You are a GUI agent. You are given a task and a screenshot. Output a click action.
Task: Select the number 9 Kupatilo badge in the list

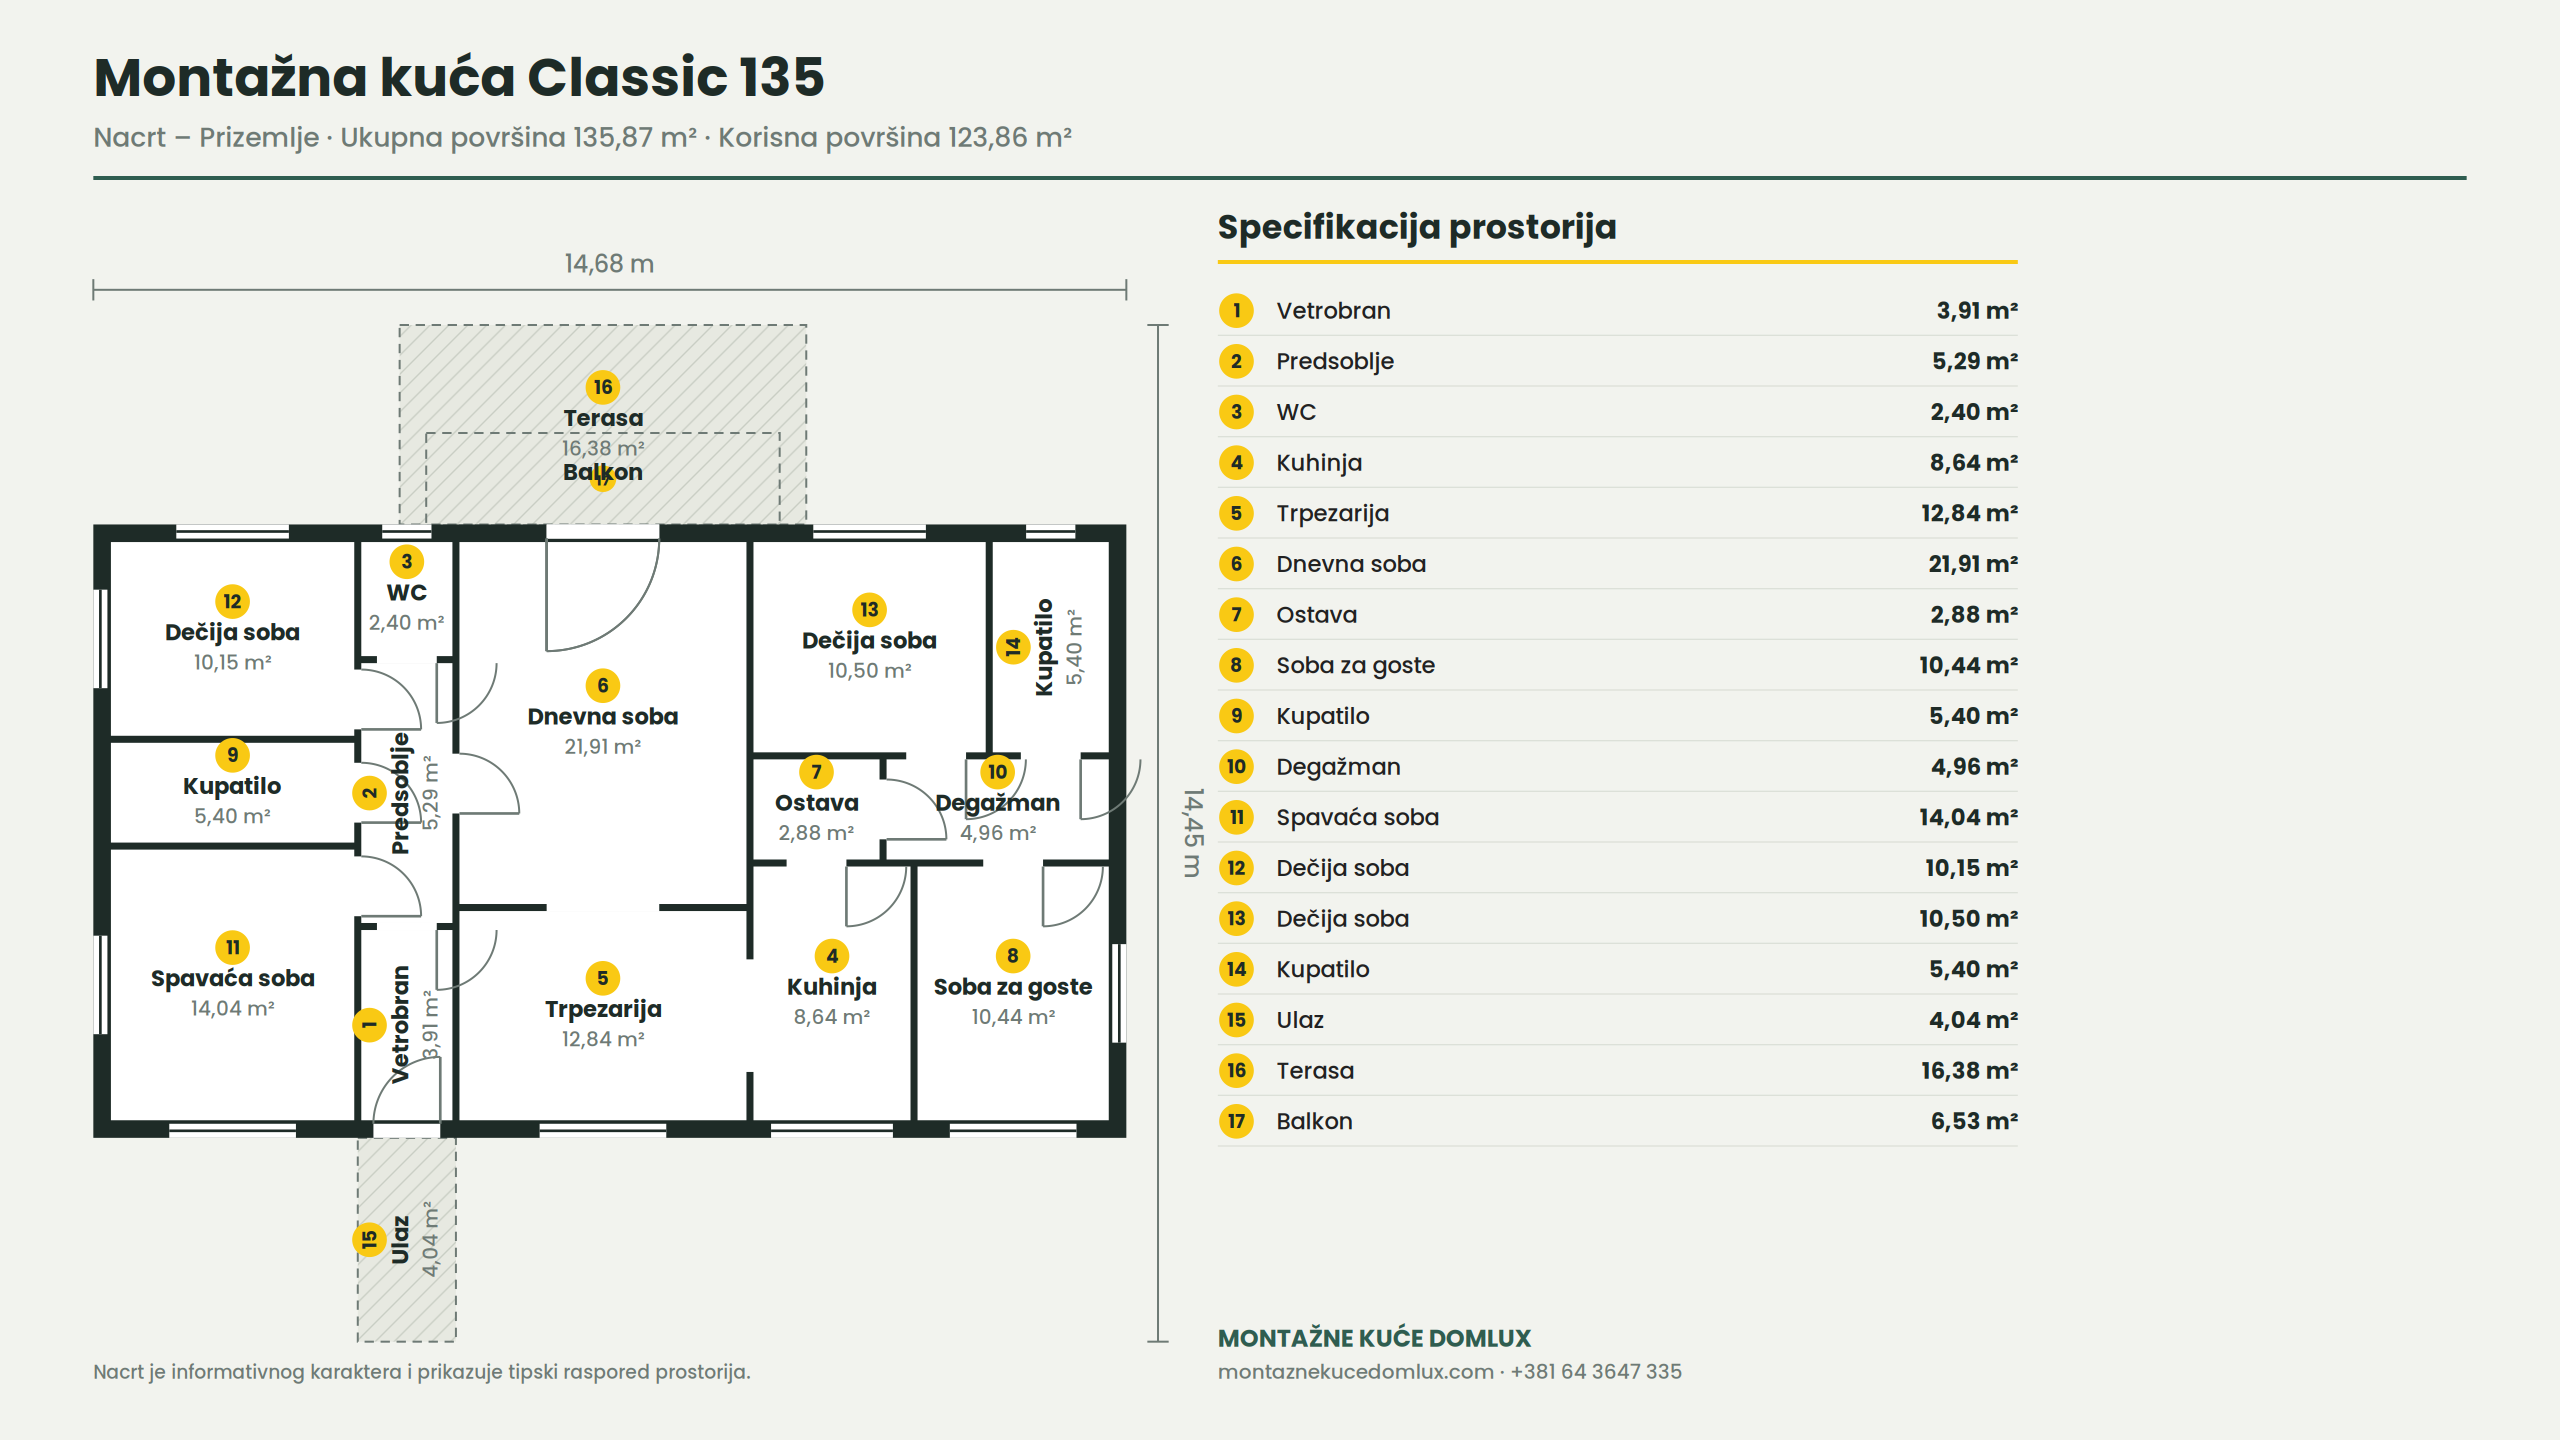click(1236, 716)
